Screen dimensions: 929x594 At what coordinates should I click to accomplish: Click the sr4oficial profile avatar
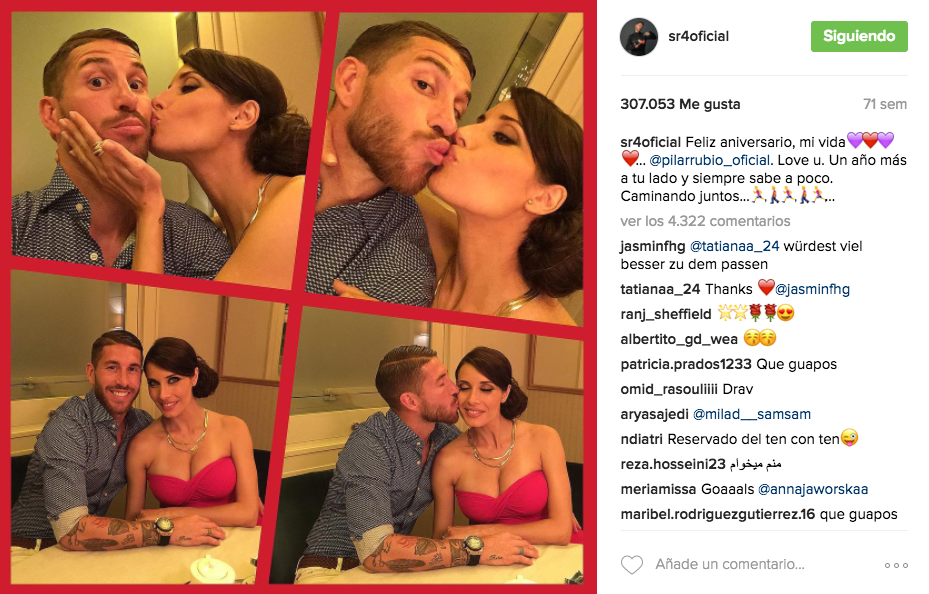click(x=639, y=37)
